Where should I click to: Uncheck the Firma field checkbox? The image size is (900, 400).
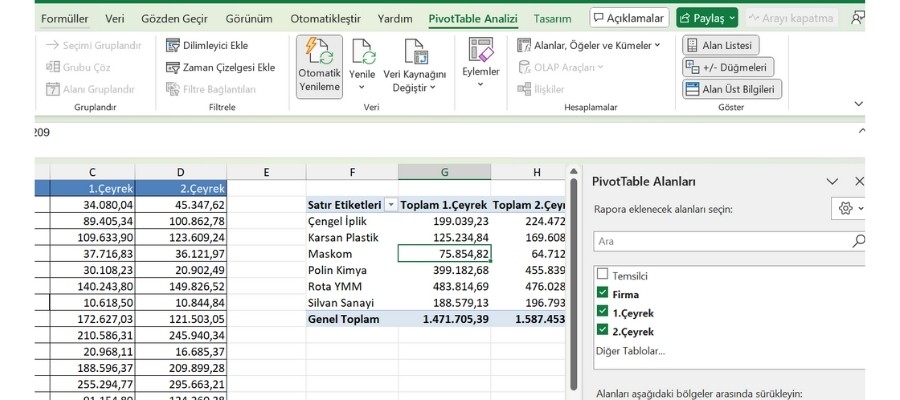602,294
